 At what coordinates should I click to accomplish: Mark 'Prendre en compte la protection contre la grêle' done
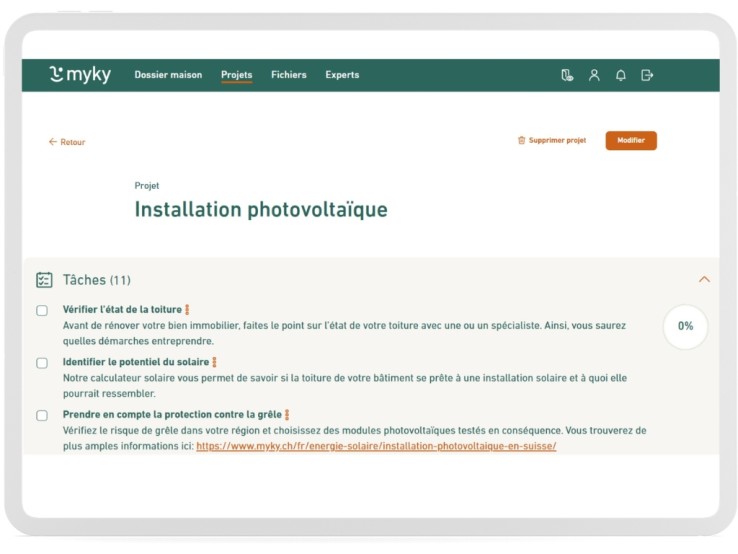tap(42, 415)
